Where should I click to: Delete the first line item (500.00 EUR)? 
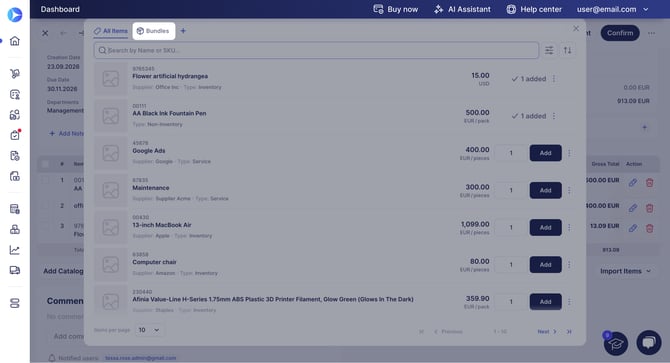click(x=649, y=183)
